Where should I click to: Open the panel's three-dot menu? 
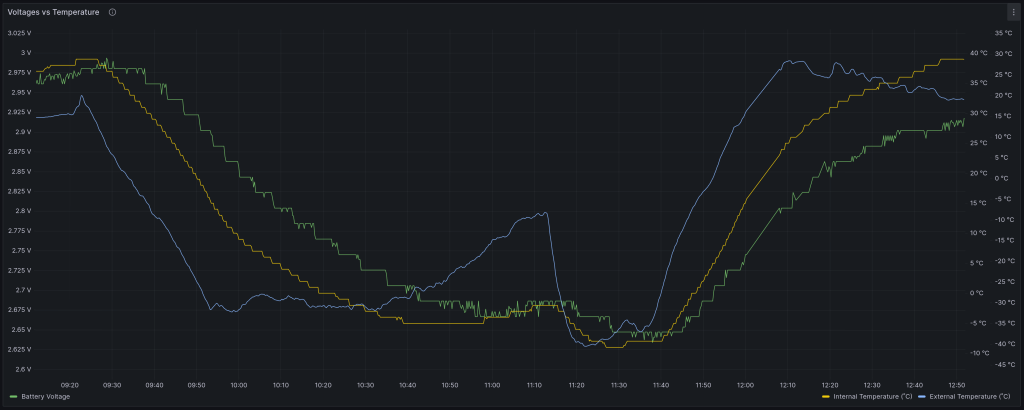[1013, 12]
